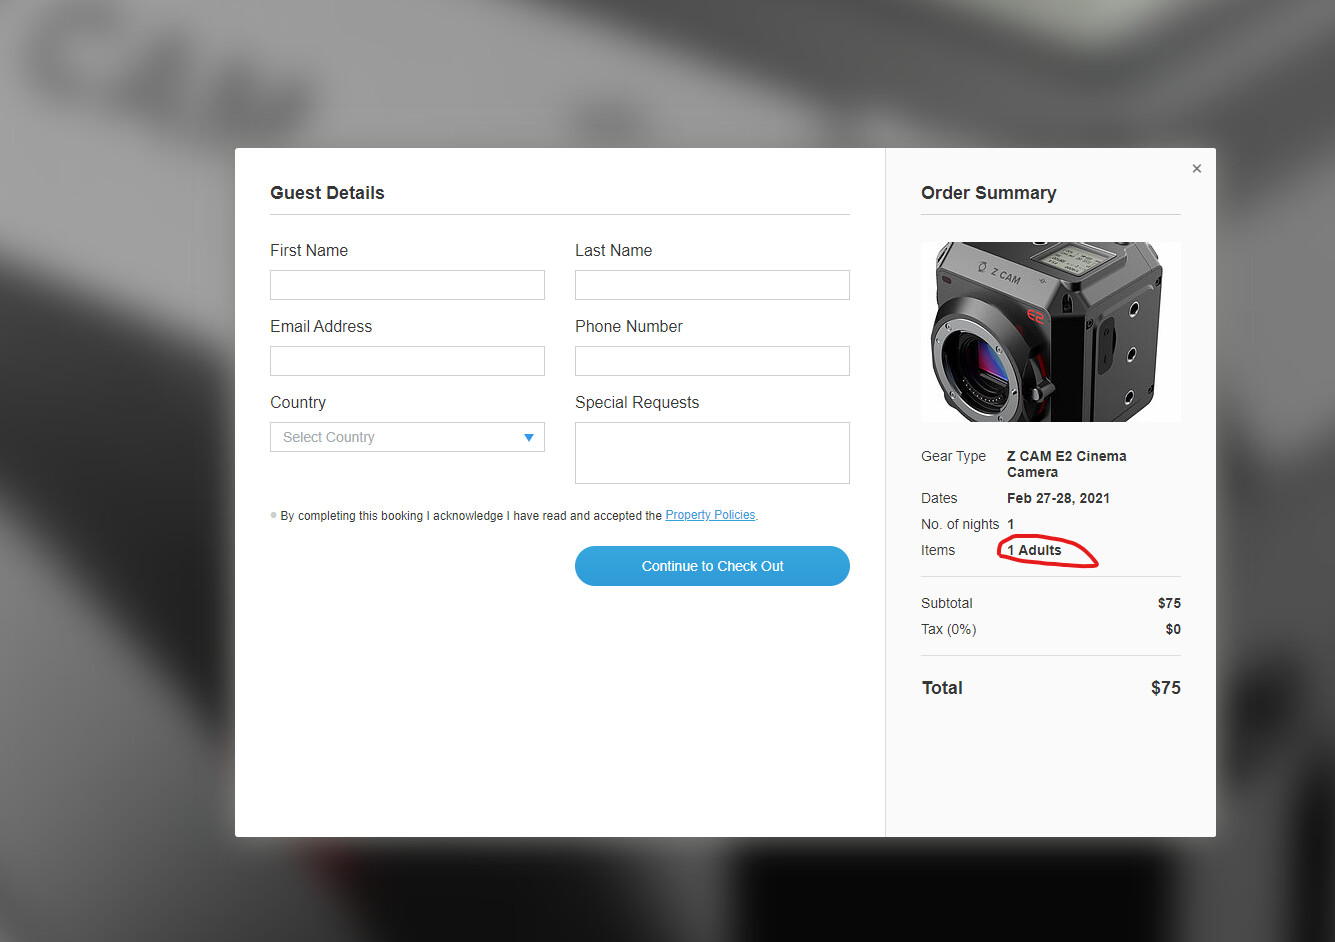Click the '1 Adults' items value
Image resolution: width=1335 pixels, height=942 pixels.
point(1034,550)
